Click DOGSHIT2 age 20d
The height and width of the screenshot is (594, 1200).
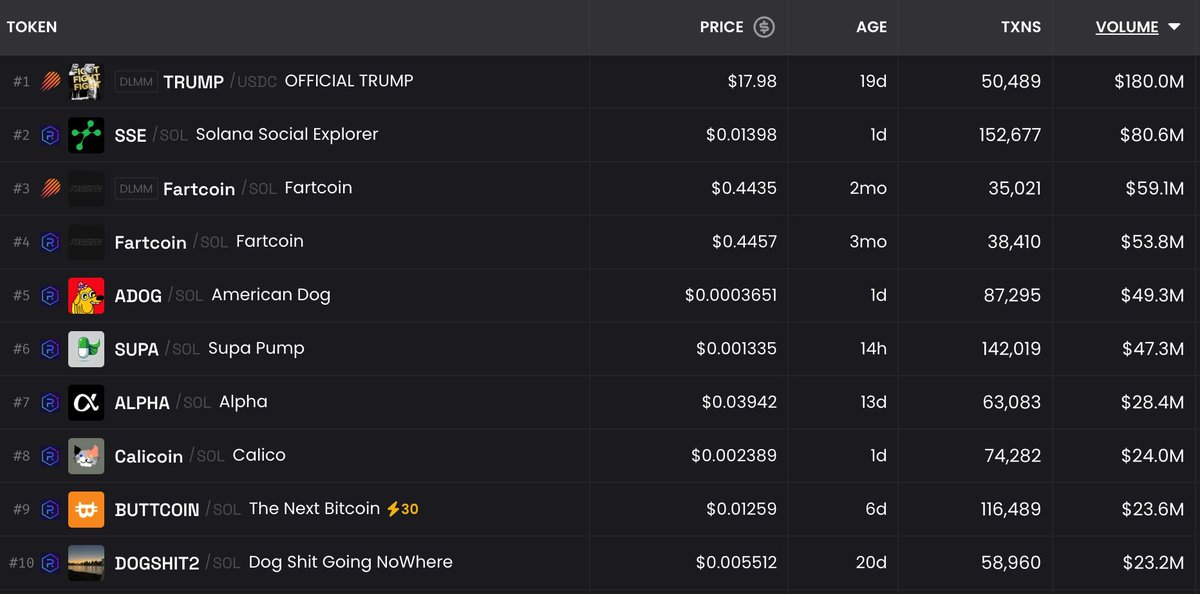(x=872, y=563)
